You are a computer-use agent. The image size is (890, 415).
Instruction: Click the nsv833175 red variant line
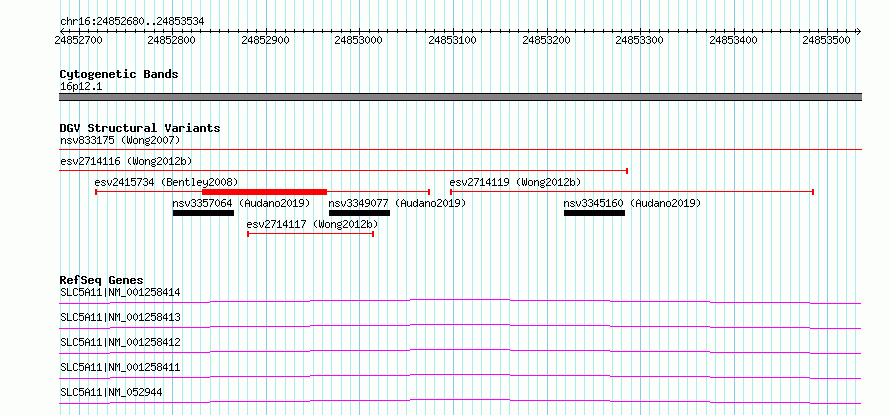coord(460,150)
